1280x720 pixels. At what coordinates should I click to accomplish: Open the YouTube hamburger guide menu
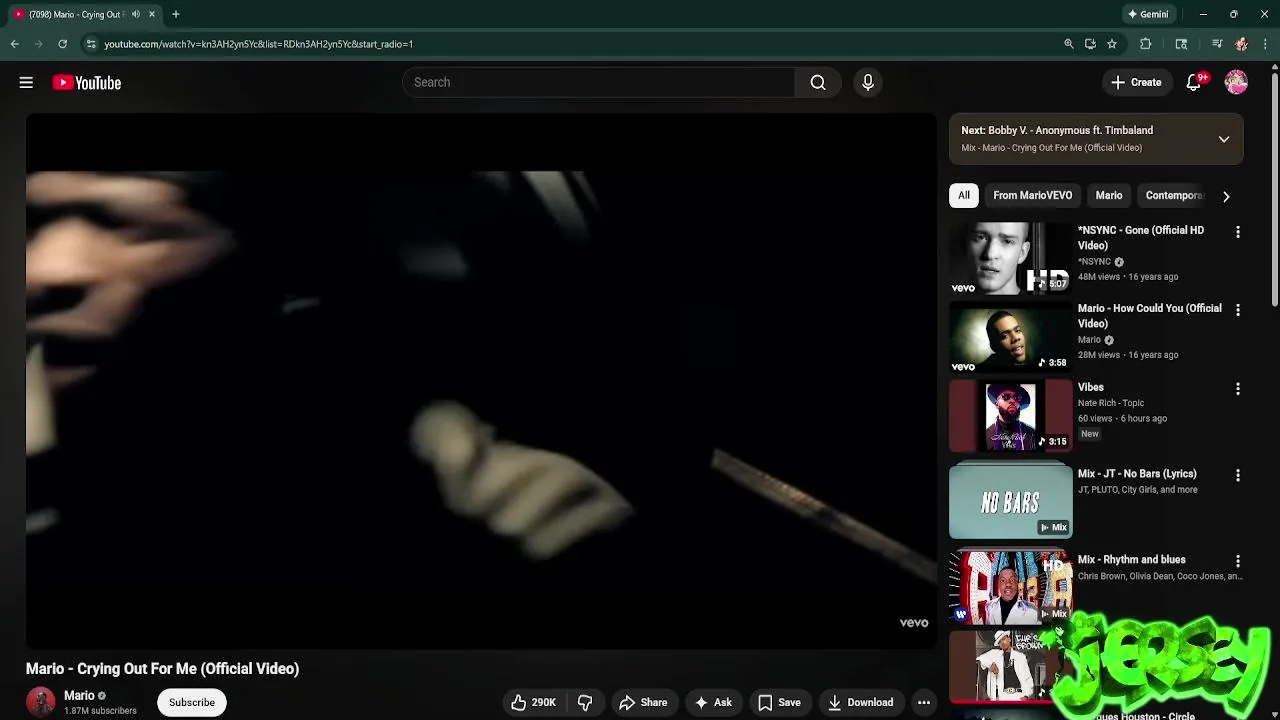pyautogui.click(x=26, y=83)
